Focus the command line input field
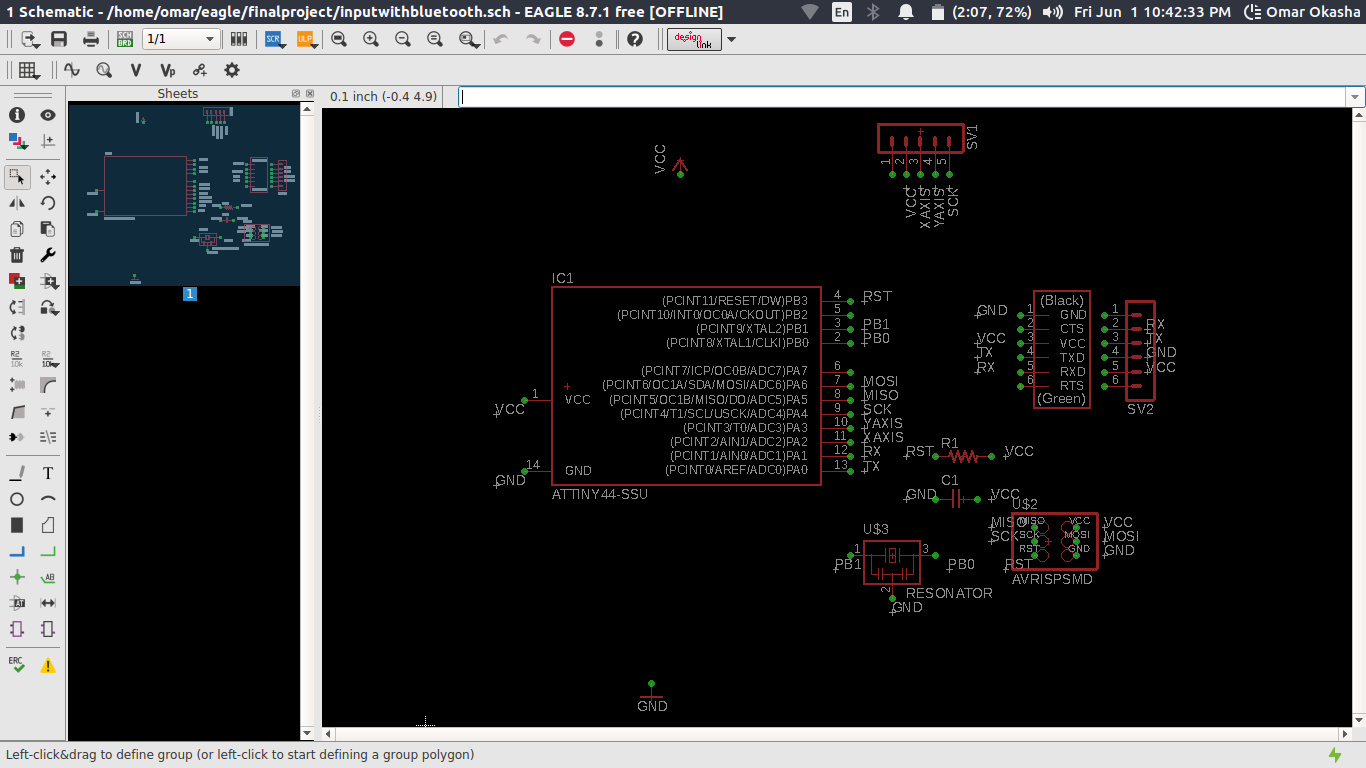Image resolution: width=1366 pixels, height=768 pixels. tap(903, 97)
